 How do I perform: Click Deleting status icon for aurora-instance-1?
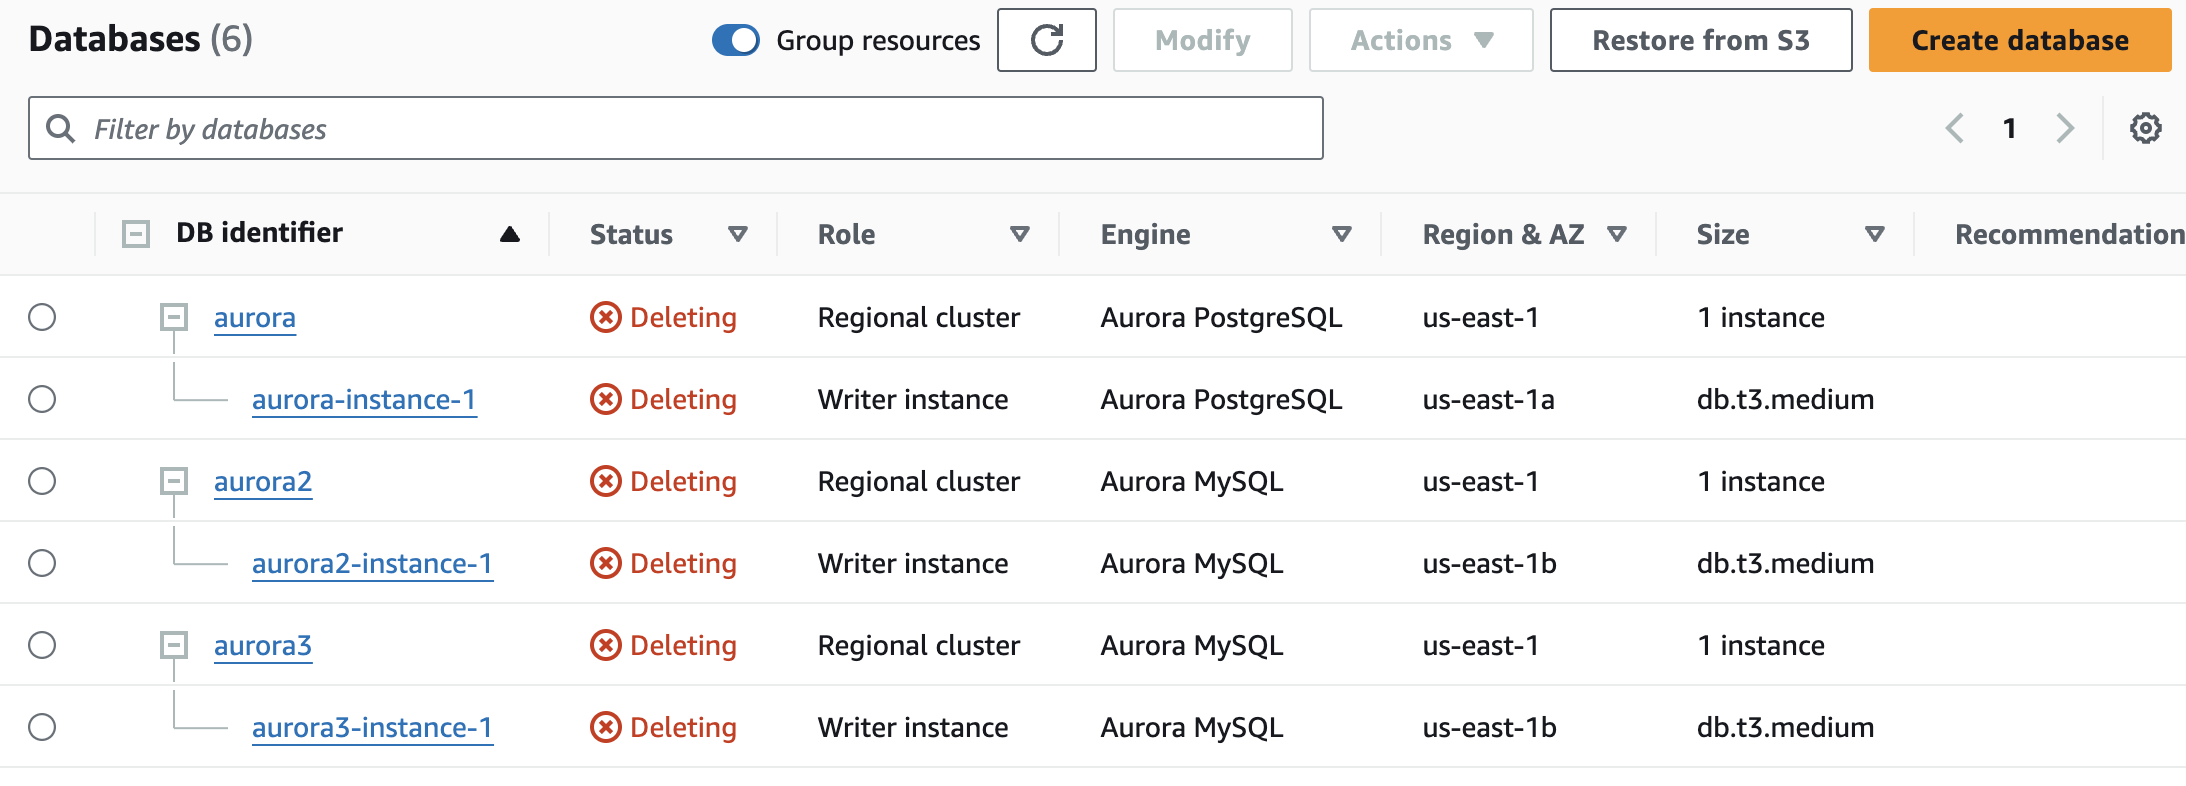coord(605,399)
